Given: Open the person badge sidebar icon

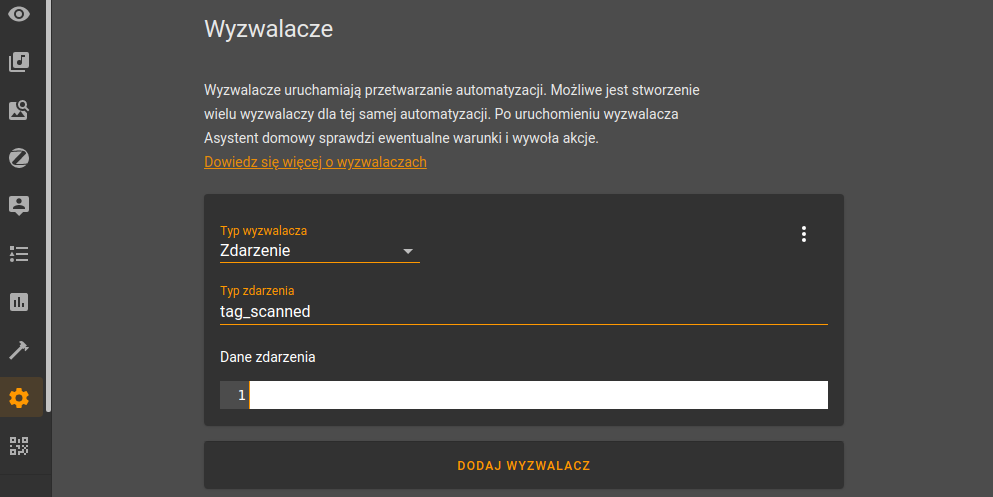Looking at the screenshot, I should tap(19, 206).
